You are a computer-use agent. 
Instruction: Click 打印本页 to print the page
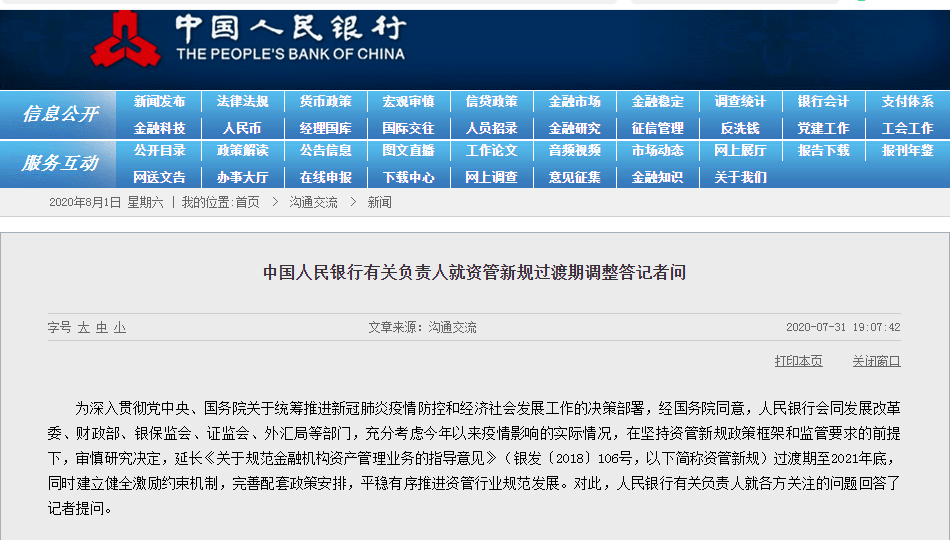point(798,361)
